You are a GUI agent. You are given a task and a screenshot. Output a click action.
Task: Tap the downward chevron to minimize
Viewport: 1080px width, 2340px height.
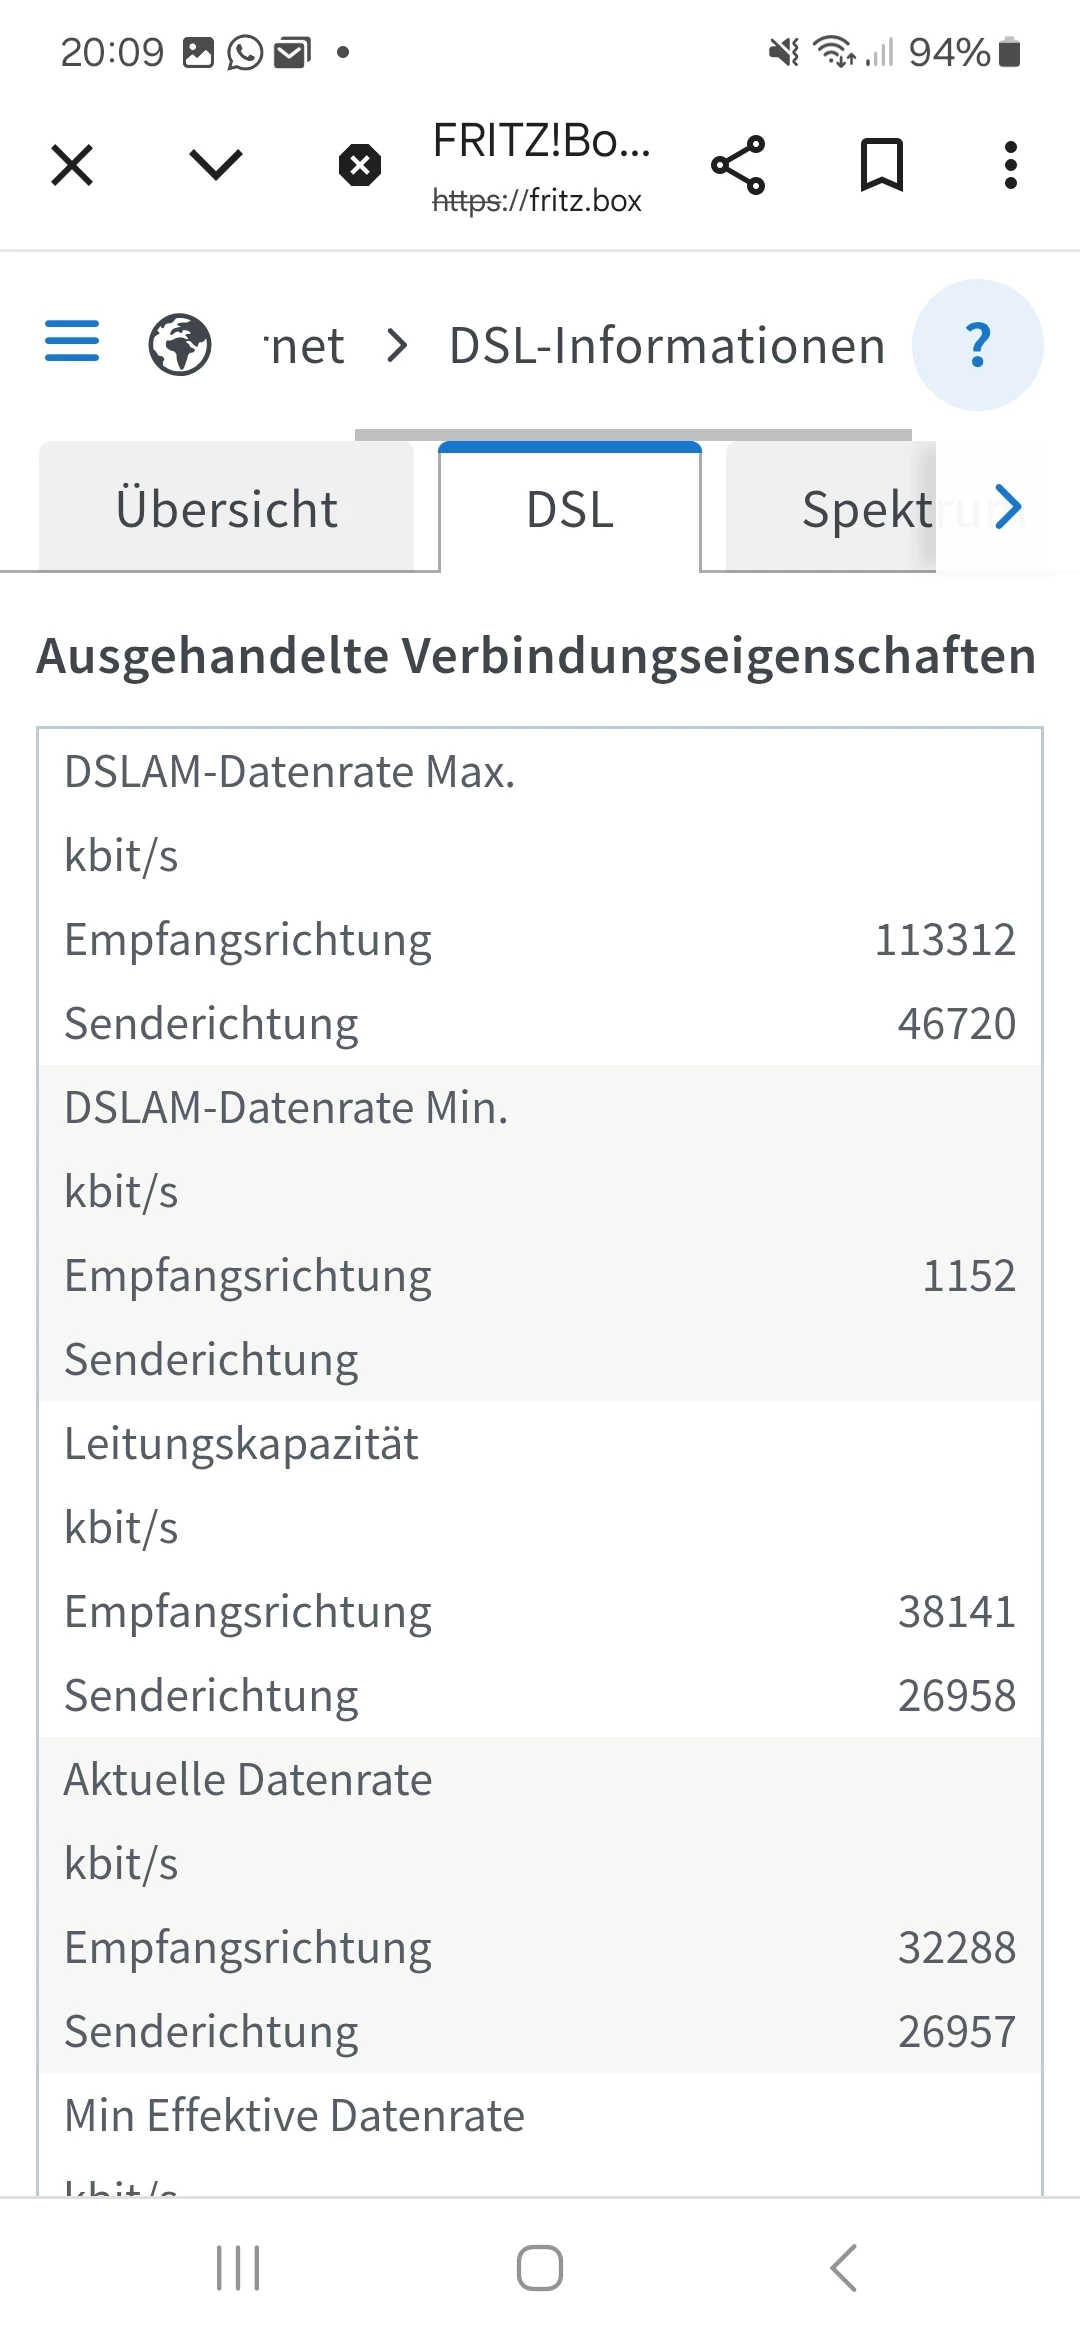(216, 165)
